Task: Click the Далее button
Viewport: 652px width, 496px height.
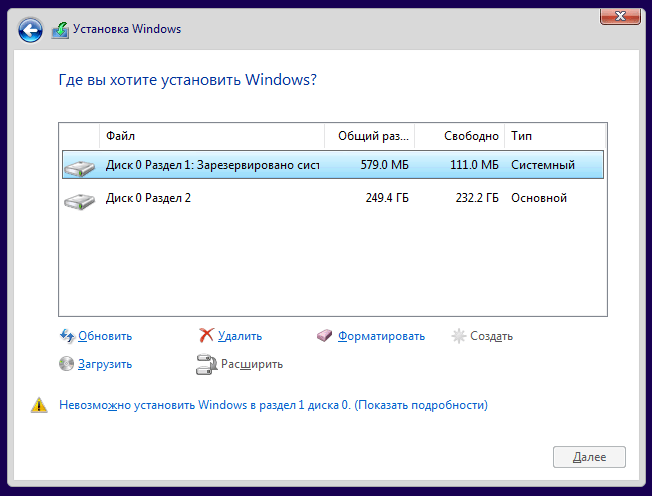Action: 589,457
